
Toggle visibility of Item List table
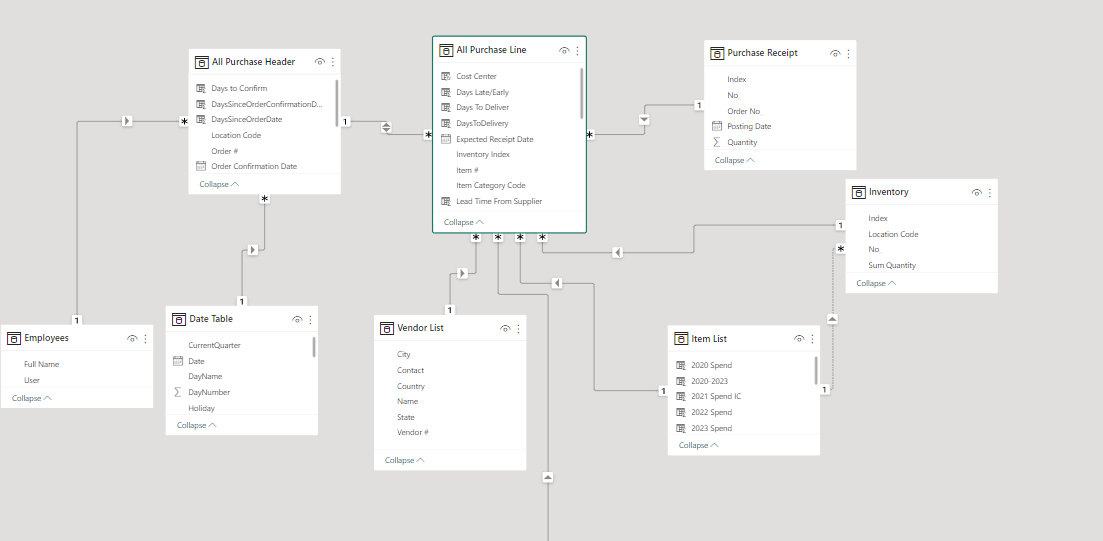click(x=799, y=339)
